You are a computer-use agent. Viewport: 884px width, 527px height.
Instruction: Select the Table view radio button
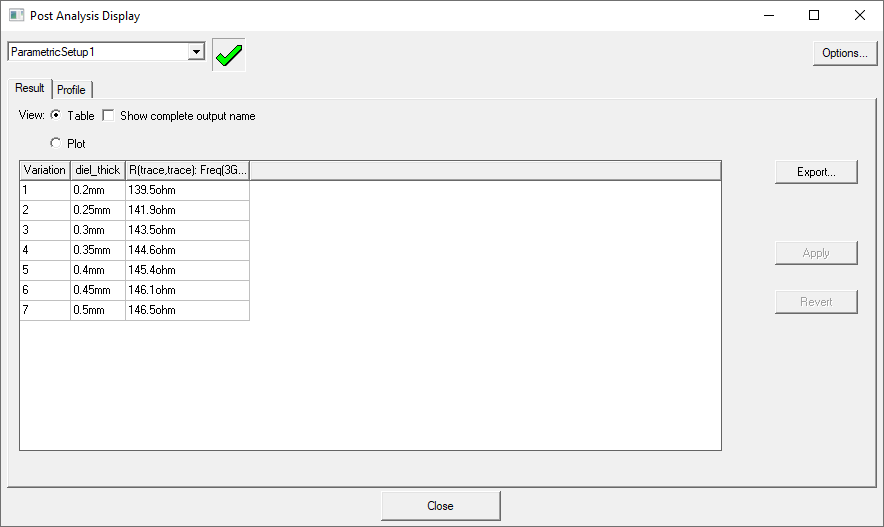click(55, 115)
